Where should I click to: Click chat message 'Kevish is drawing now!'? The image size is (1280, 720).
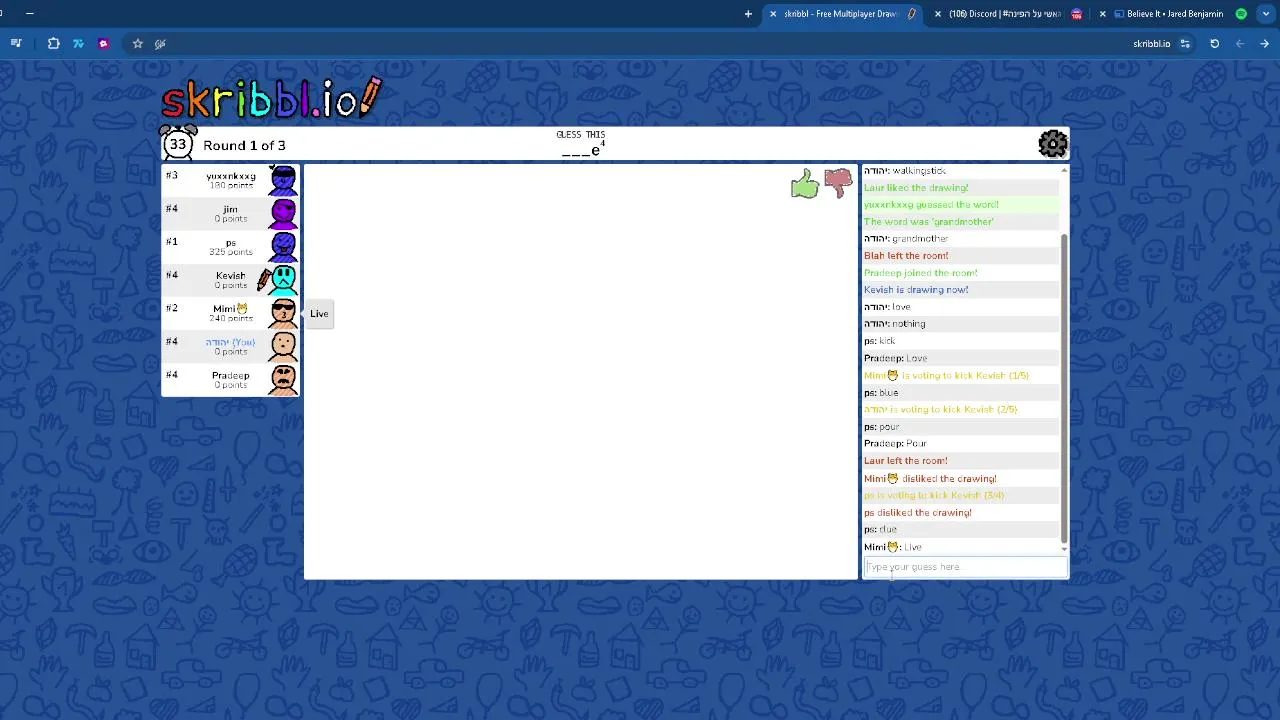pyautogui.click(x=916, y=290)
